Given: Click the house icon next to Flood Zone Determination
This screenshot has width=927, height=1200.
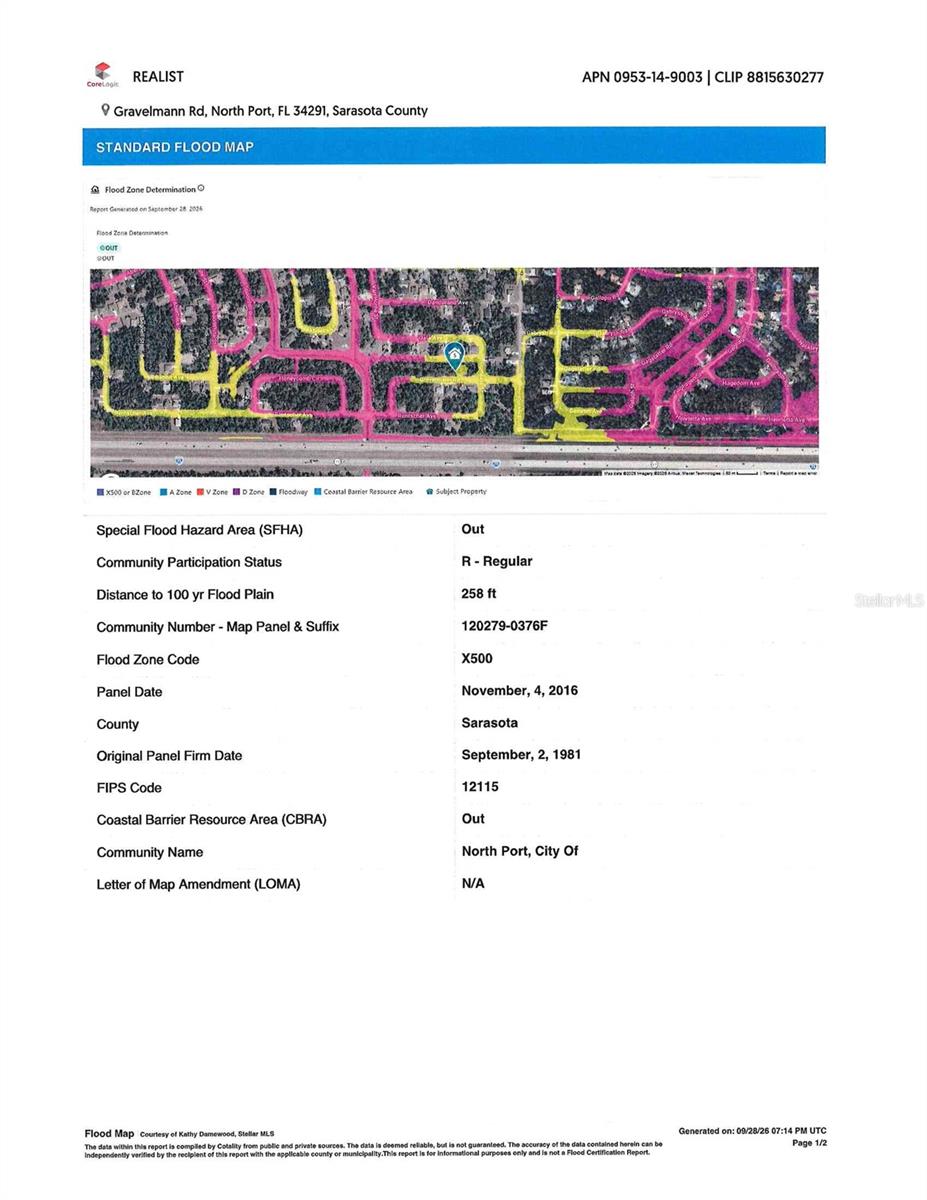Looking at the screenshot, I should point(95,189).
